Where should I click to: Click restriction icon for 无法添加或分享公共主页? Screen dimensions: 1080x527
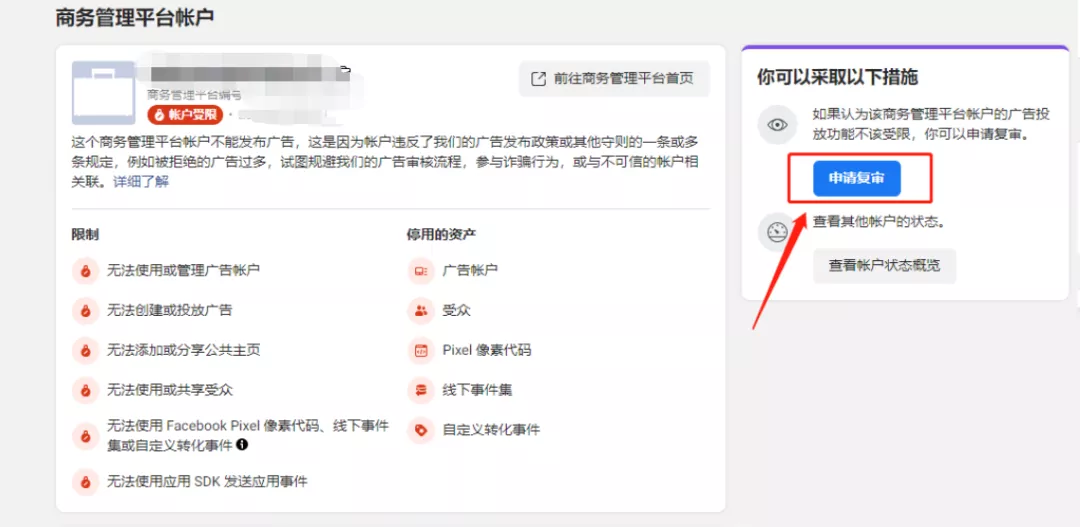pyautogui.click(x=85, y=351)
